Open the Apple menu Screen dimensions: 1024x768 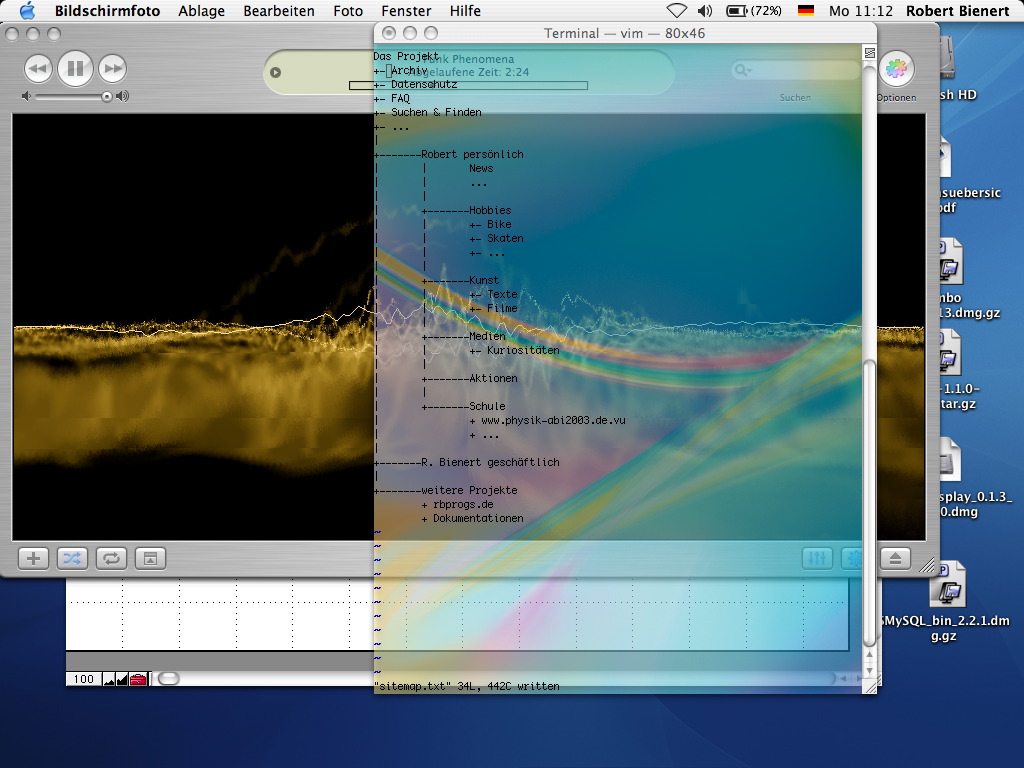pos(27,10)
